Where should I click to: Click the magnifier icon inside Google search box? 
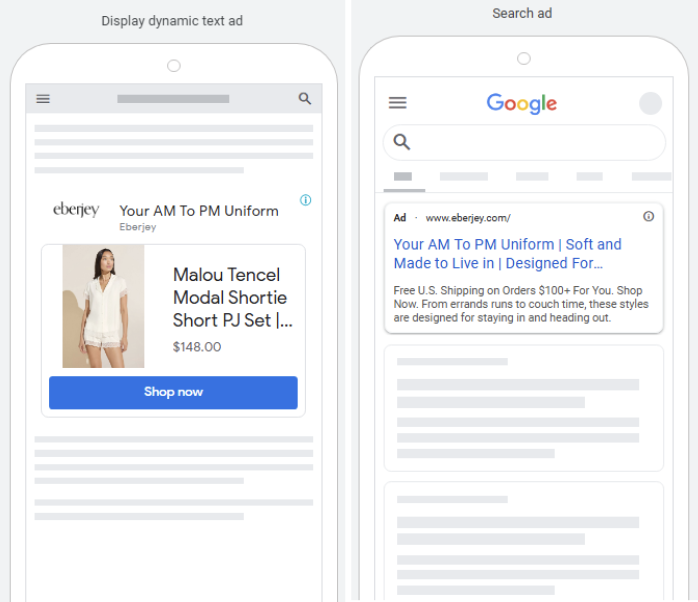point(402,142)
